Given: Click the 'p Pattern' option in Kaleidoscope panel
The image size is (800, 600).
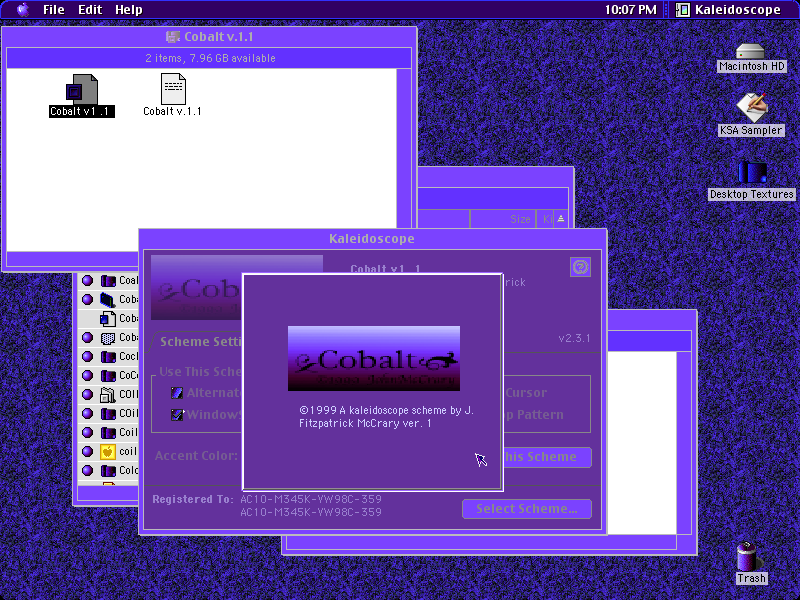Looking at the screenshot, I should tap(534, 415).
